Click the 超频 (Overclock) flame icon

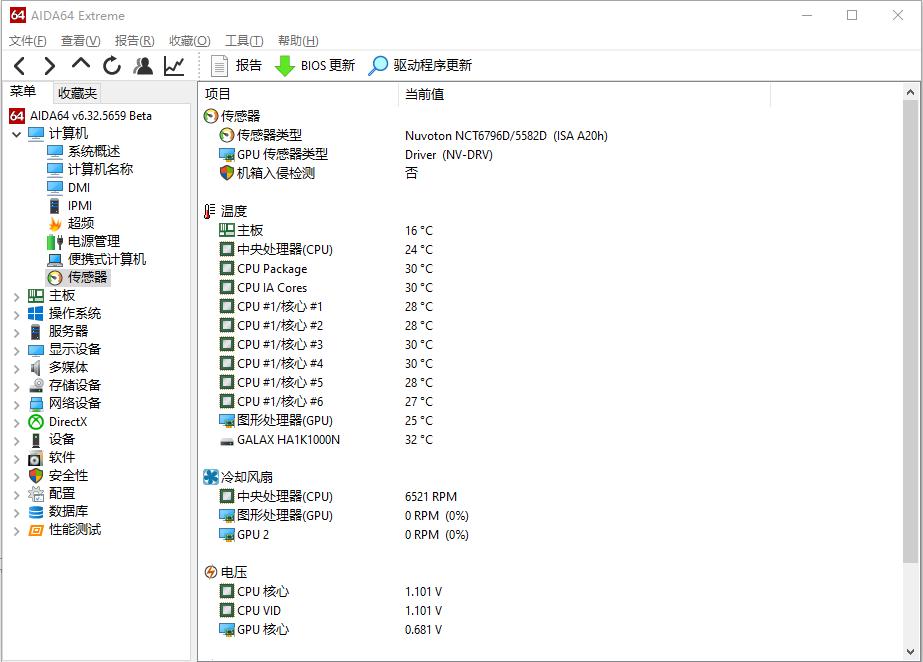pos(56,223)
